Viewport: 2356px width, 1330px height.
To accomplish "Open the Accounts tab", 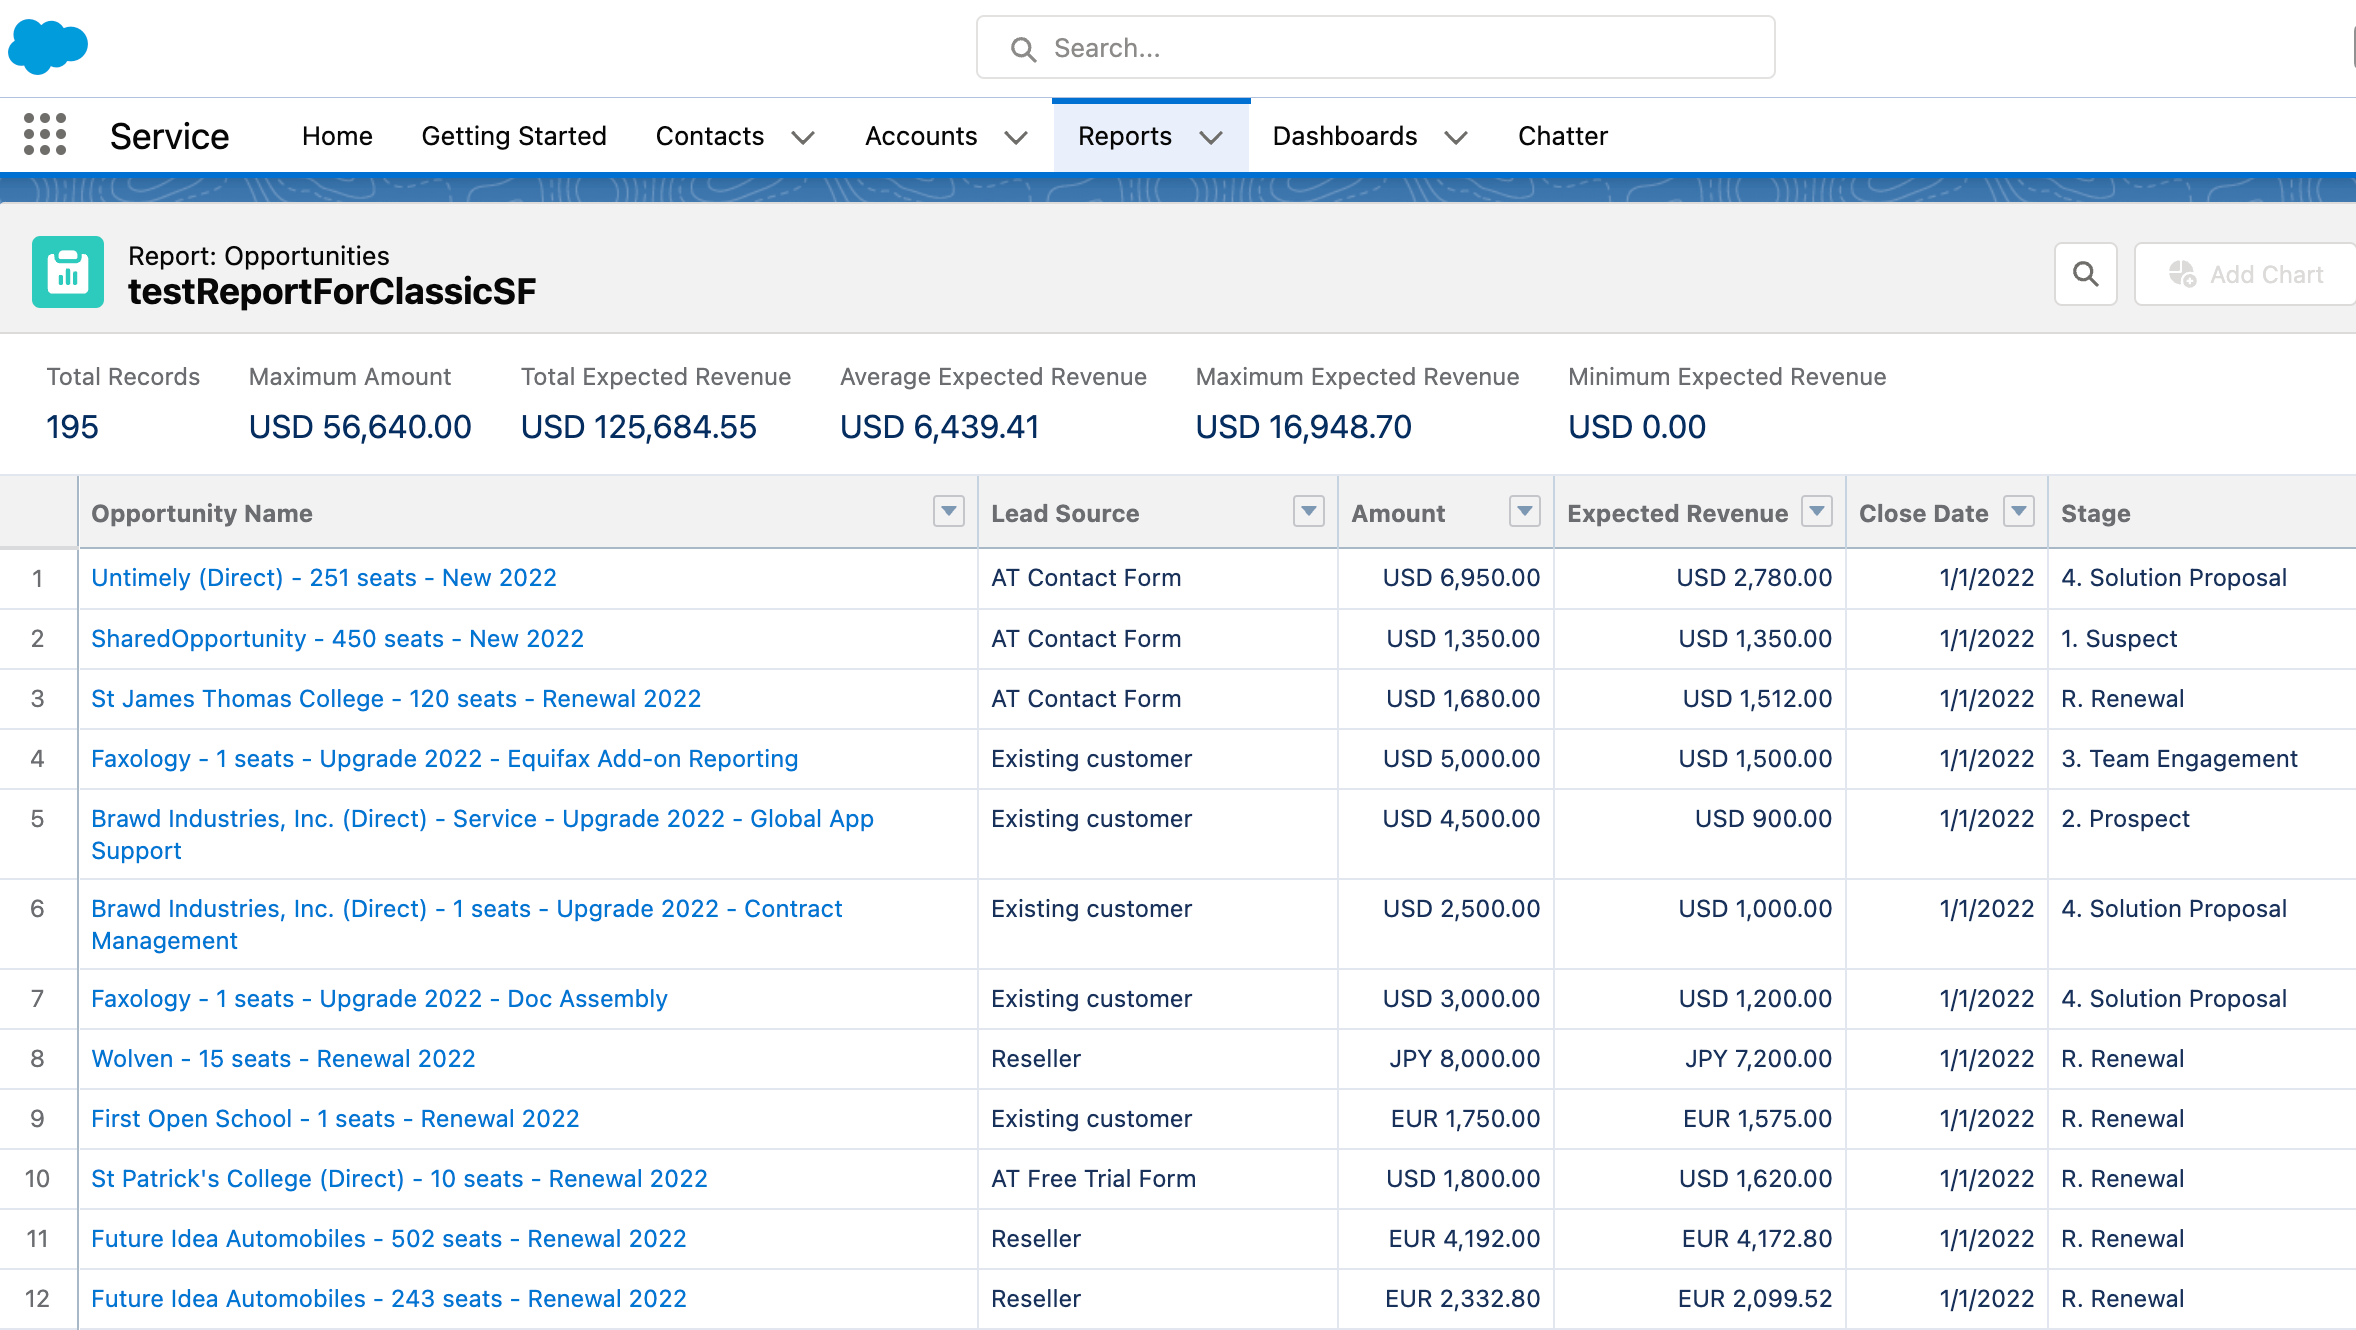I will coord(921,136).
